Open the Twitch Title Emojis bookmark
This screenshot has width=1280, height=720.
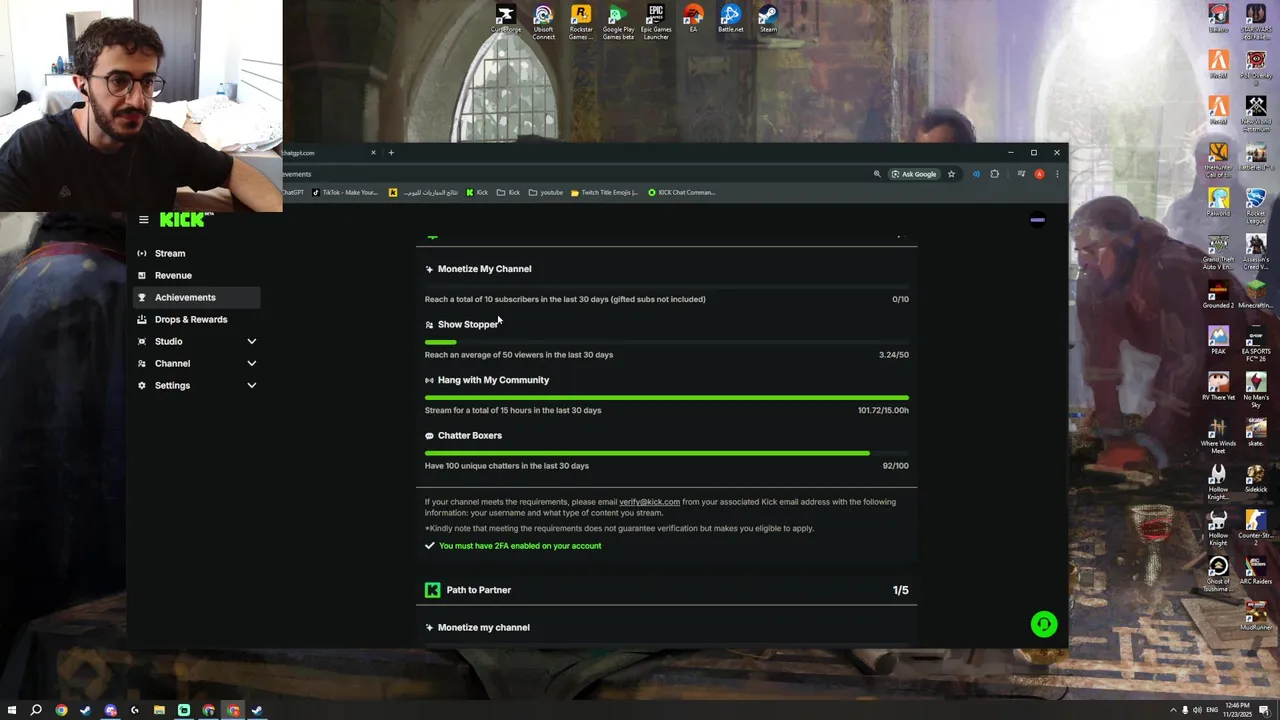click(604, 192)
